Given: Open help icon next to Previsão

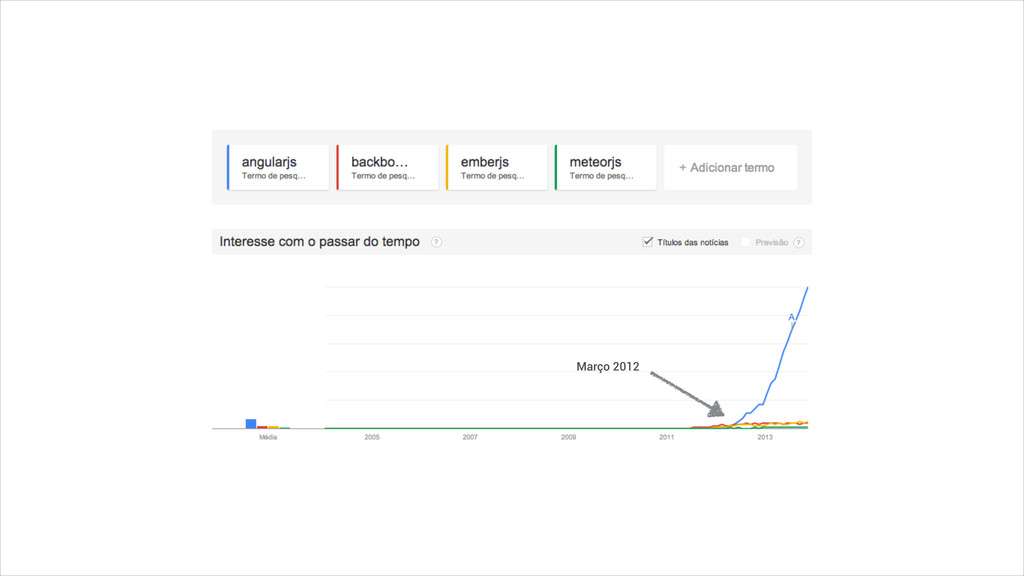Looking at the screenshot, I should [799, 242].
